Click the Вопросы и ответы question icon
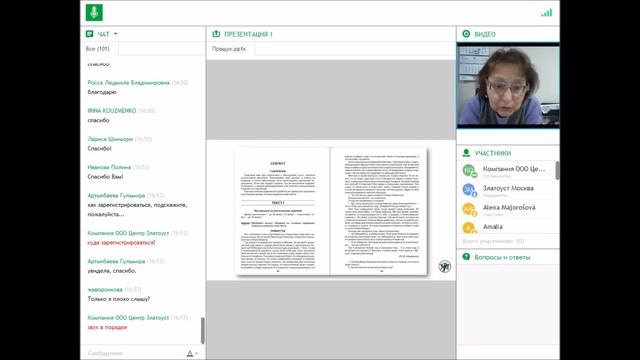 (466, 257)
